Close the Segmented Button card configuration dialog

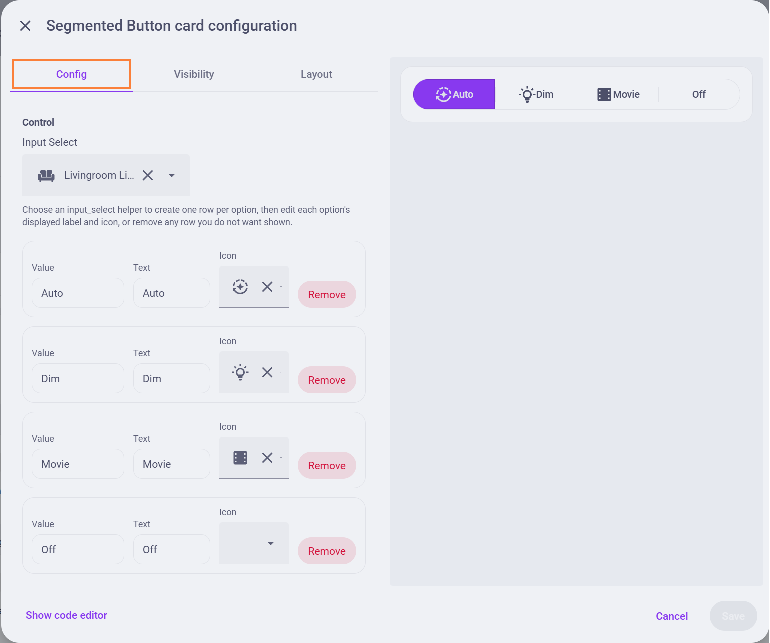[x=25, y=26]
